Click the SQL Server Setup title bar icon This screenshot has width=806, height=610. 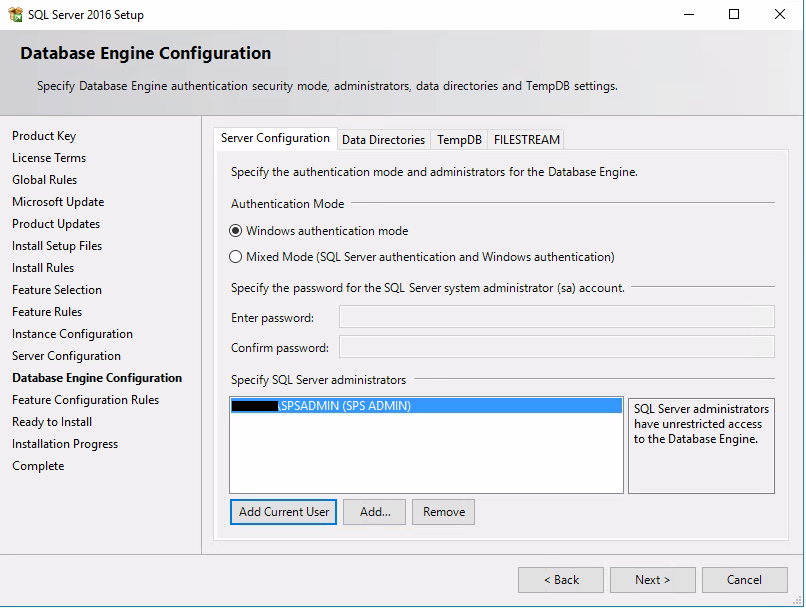click(16, 14)
